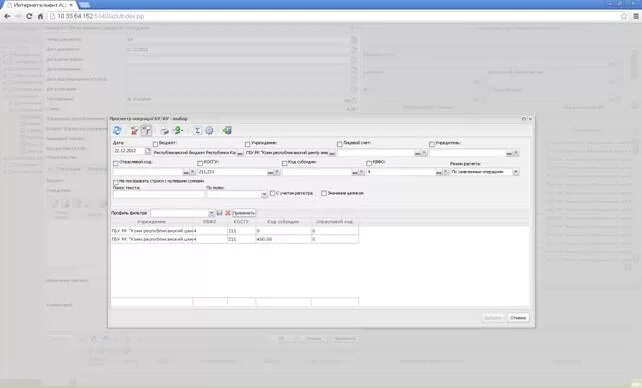Click the browser forward arrow
Image resolution: width=642 pixels, height=388 pixels.
pos(18,16)
